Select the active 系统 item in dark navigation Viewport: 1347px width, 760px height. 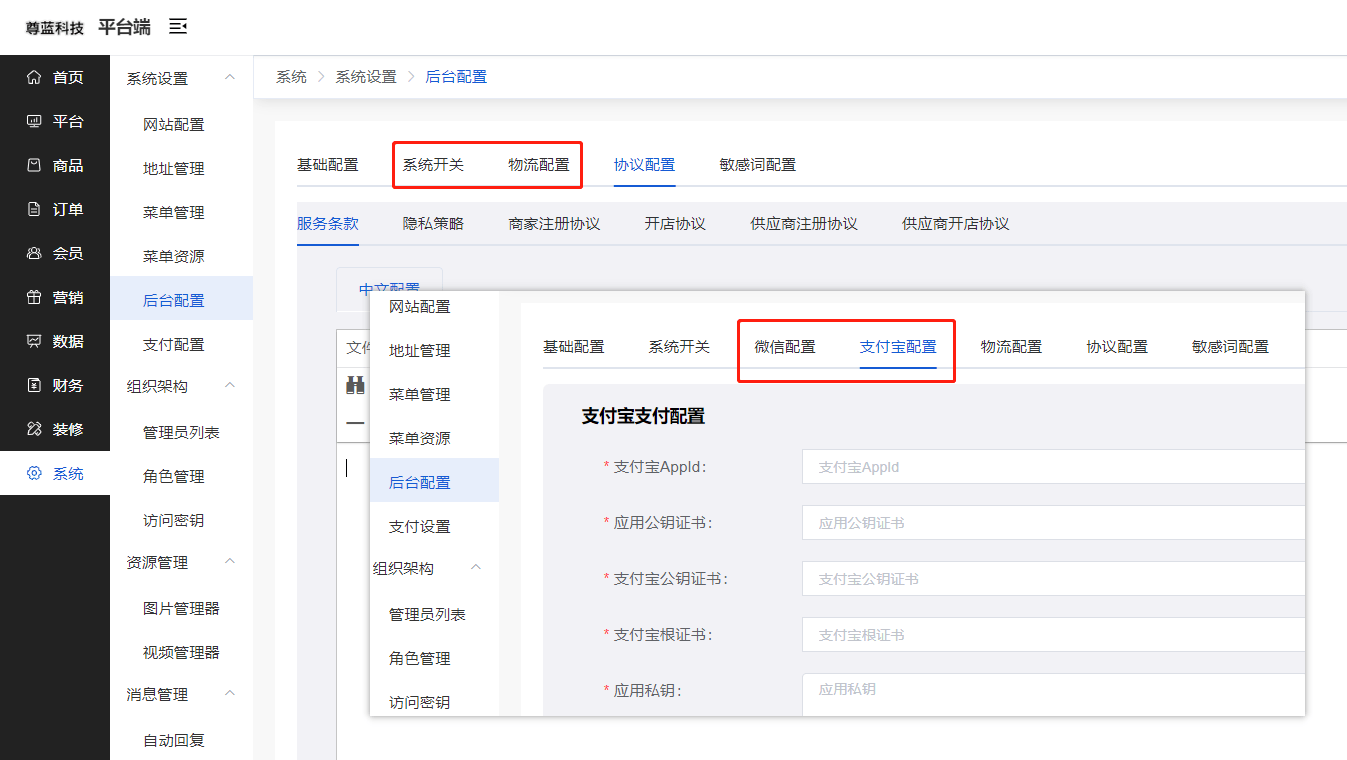55,474
